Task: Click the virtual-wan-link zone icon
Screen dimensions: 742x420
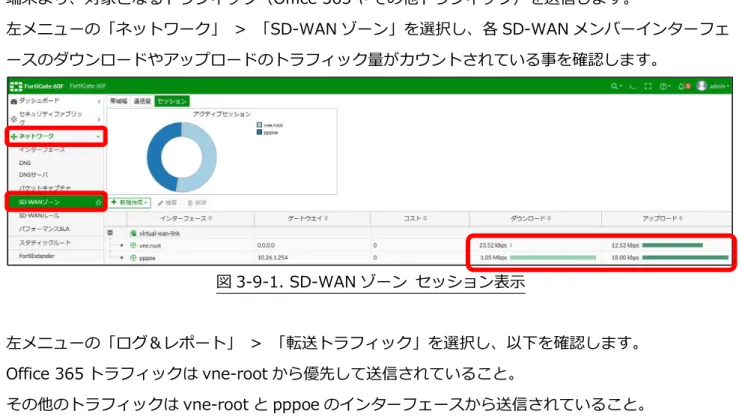Action: (x=133, y=233)
